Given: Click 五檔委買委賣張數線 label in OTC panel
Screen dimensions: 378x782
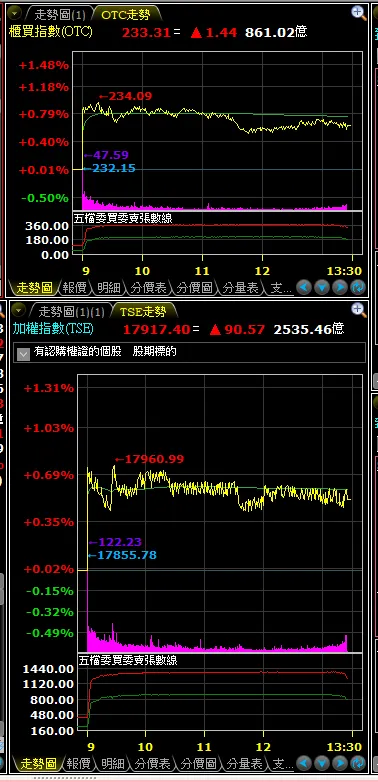Looking at the screenshot, I should click(123, 217).
